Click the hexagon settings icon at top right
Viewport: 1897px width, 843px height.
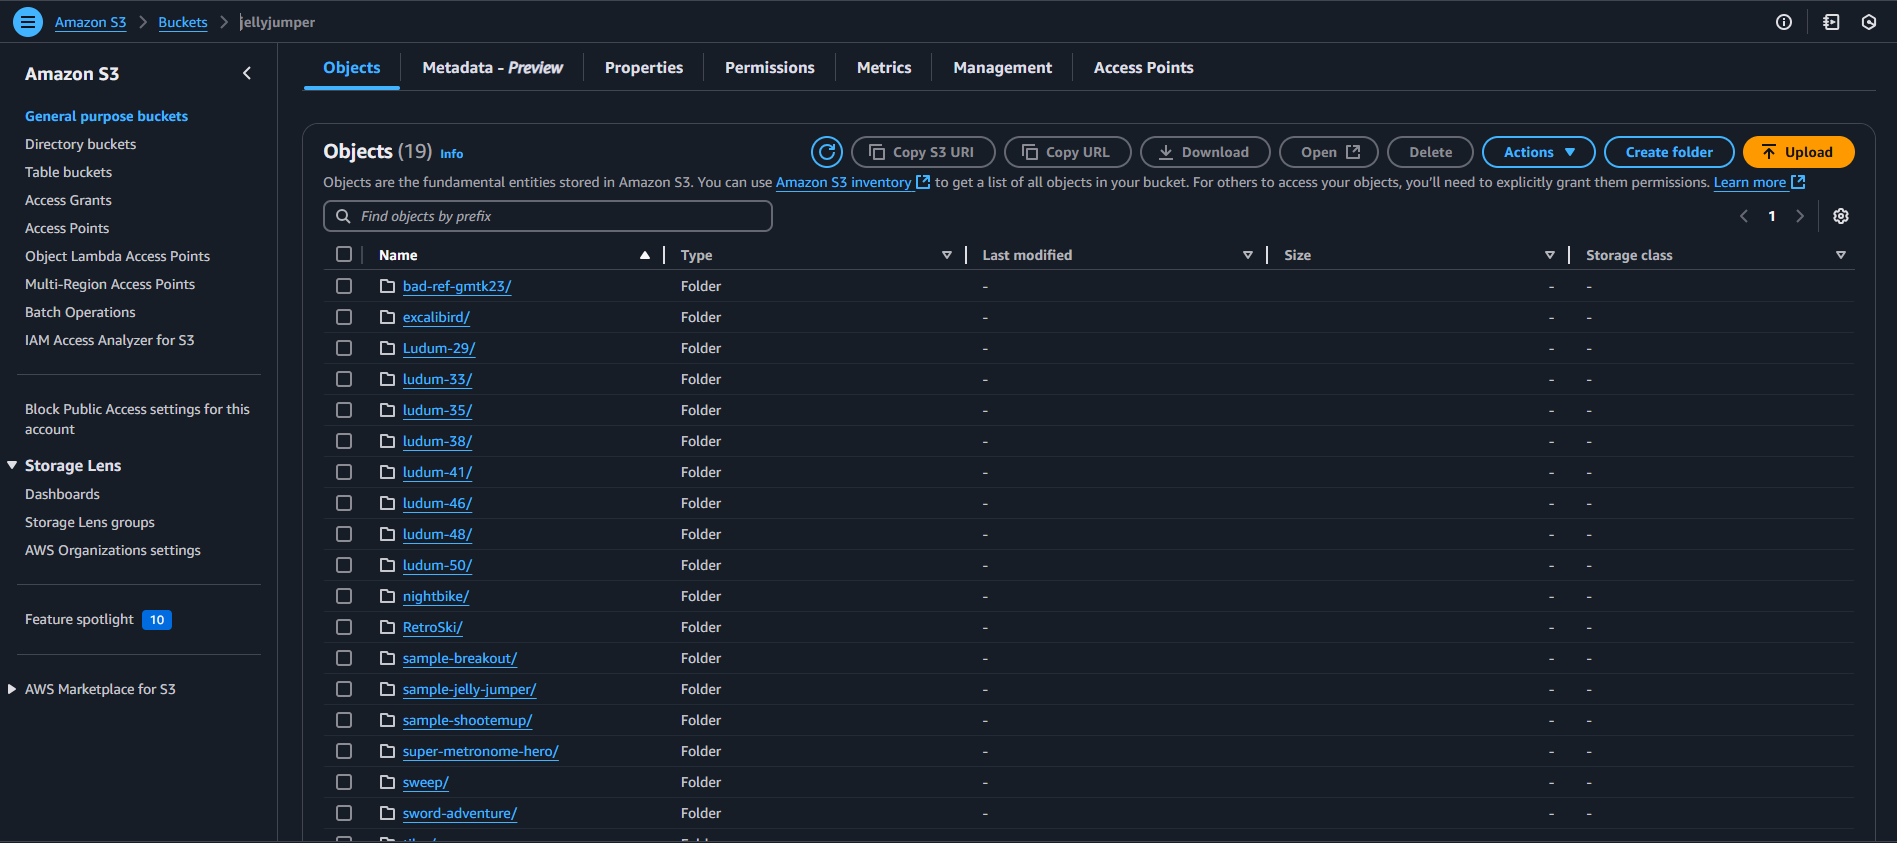click(1869, 22)
